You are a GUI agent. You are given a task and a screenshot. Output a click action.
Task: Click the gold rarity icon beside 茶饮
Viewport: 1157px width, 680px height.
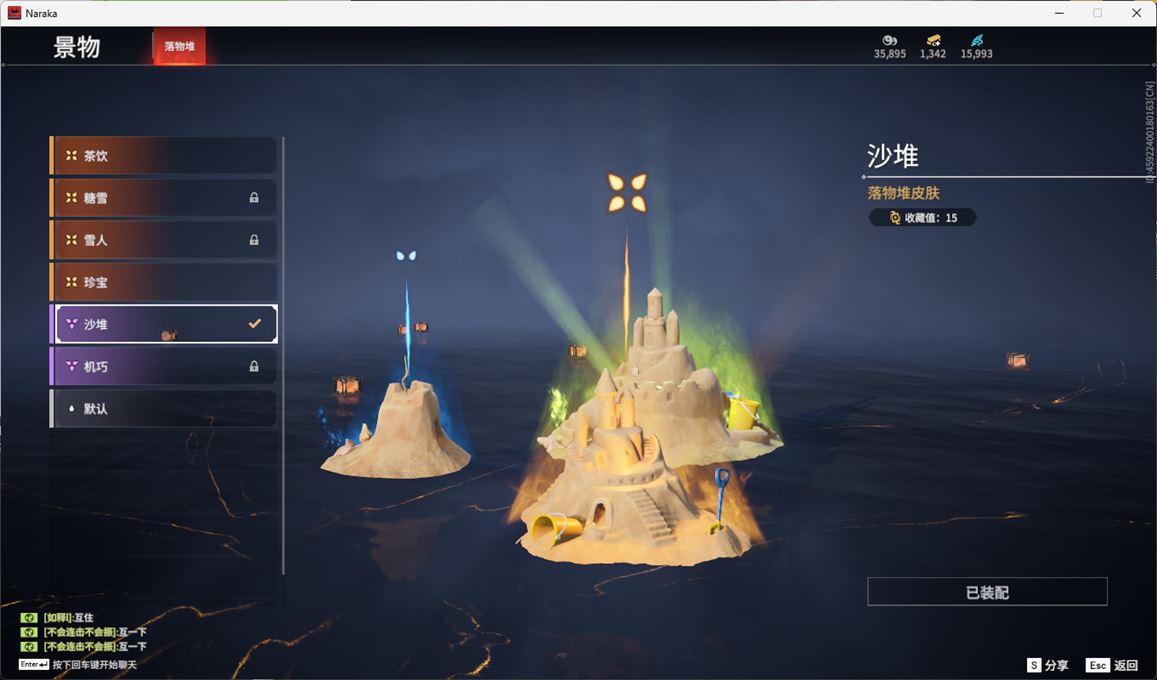coord(72,156)
